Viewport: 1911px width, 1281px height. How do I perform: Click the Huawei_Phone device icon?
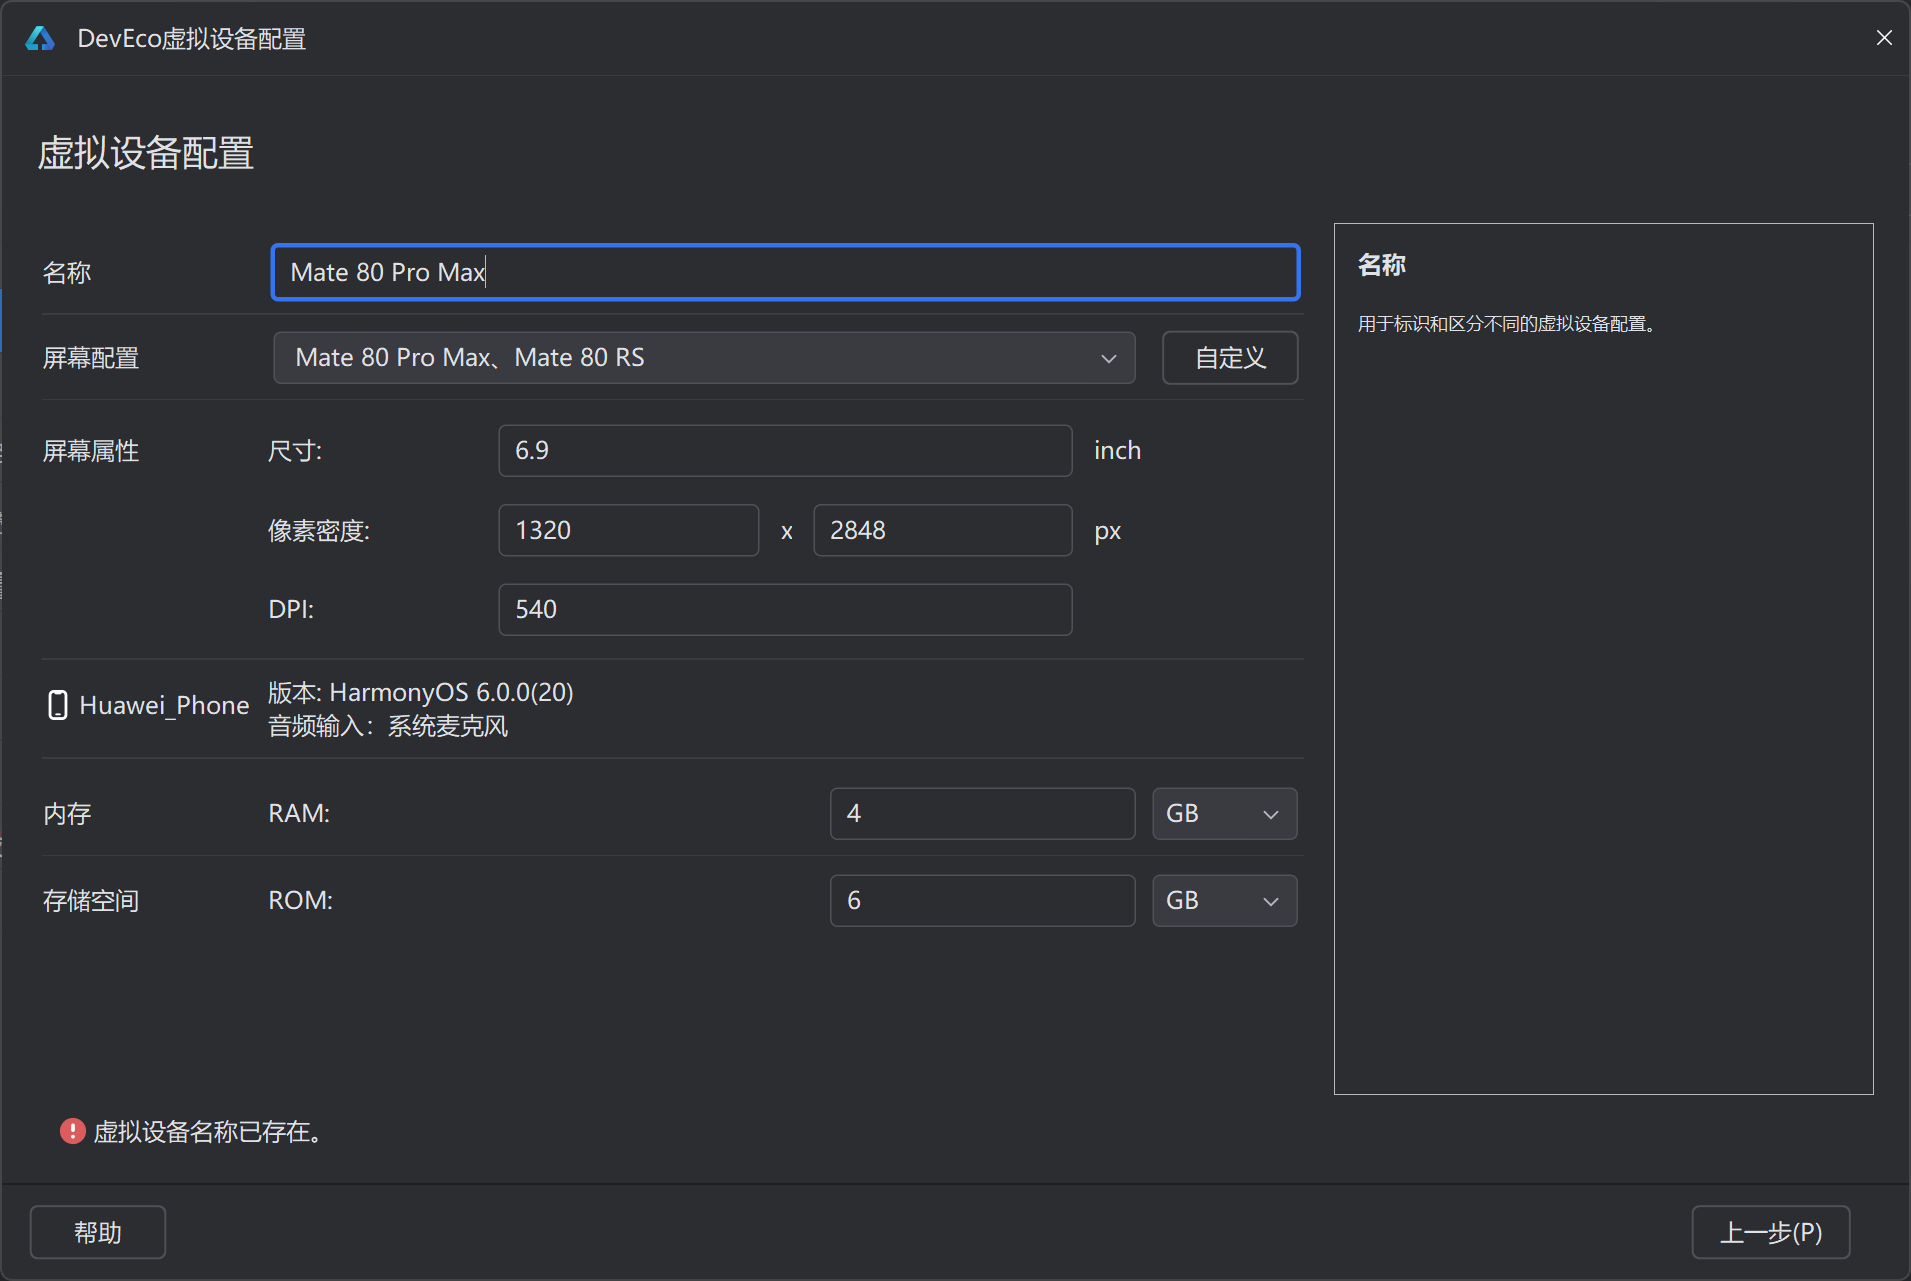coord(58,705)
